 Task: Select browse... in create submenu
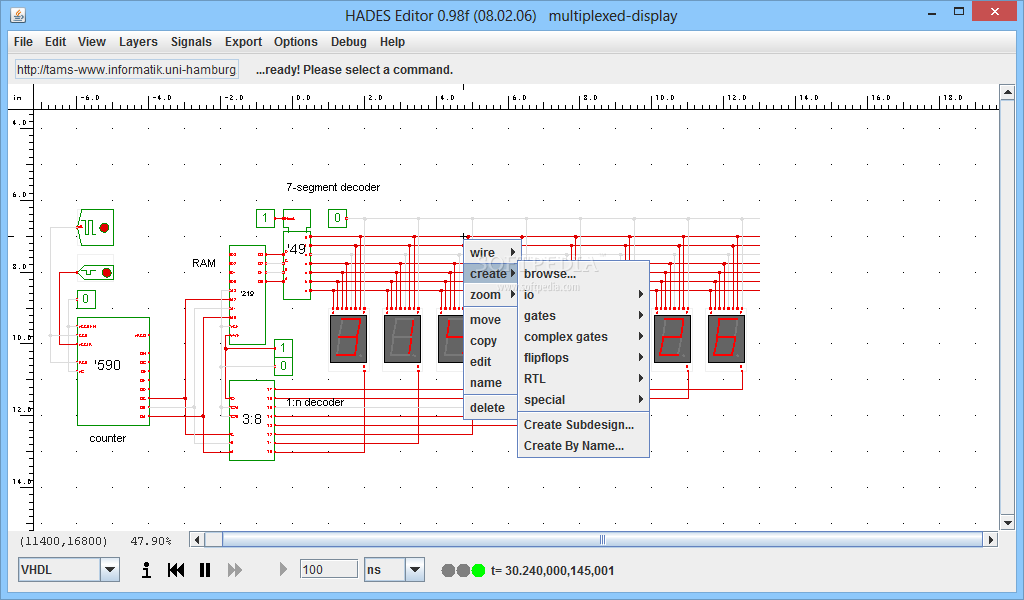point(583,274)
